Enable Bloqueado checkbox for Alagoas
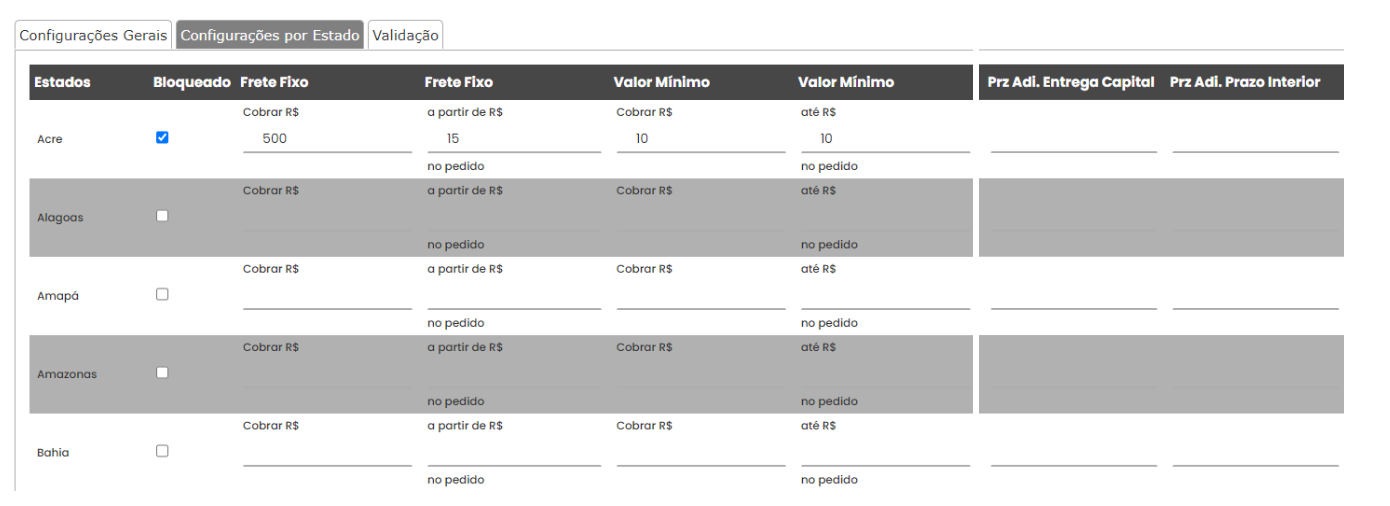 click(162, 216)
